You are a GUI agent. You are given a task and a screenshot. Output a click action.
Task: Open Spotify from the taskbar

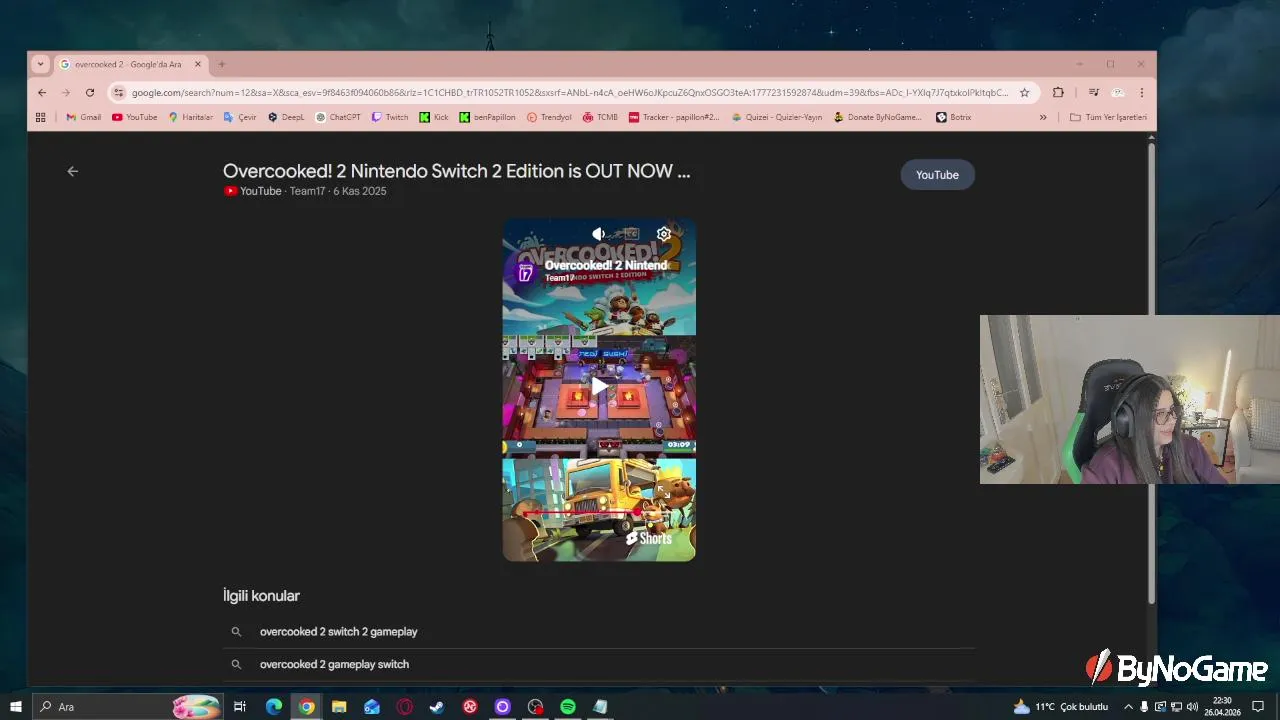pos(568,707)
